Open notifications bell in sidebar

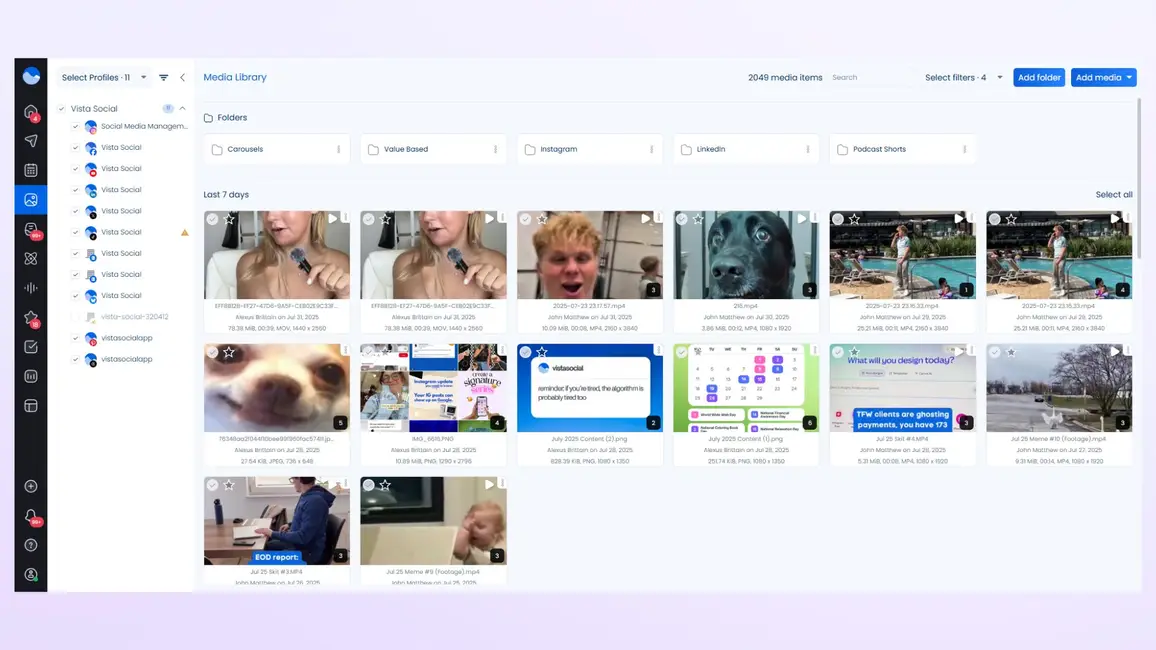(31, 516)
